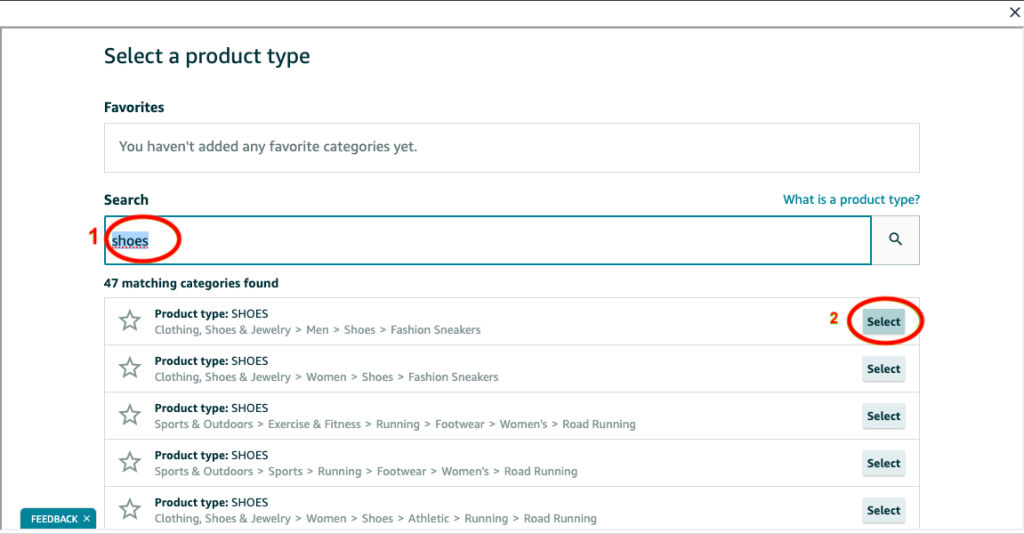Screen dimensions: 1024x534
Task: Choose Select for Women Athletic Road Running
Action: tap(883, 510)
